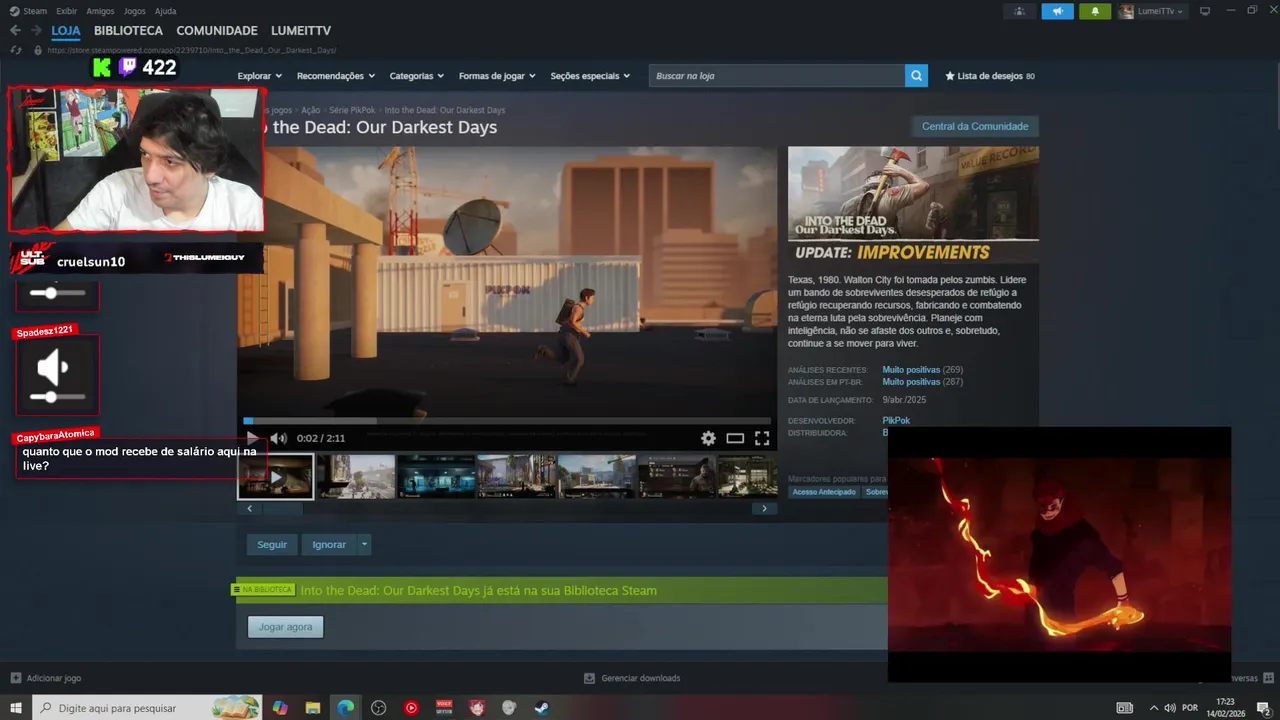The height and width of the screenshot is (720, 1280).
Task: Expand the Seções especiais dropdown
Action: tap(590, 76)
